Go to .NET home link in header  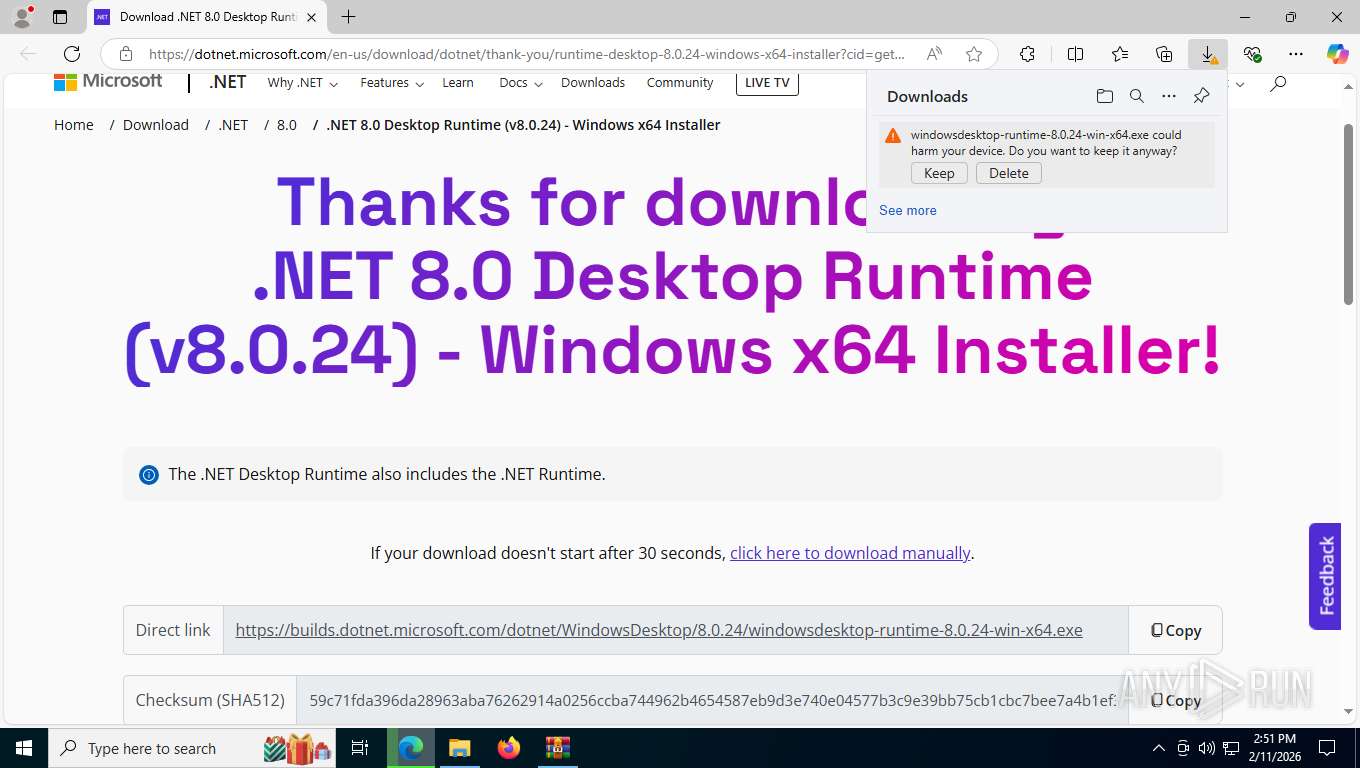(x=228, y=82)
